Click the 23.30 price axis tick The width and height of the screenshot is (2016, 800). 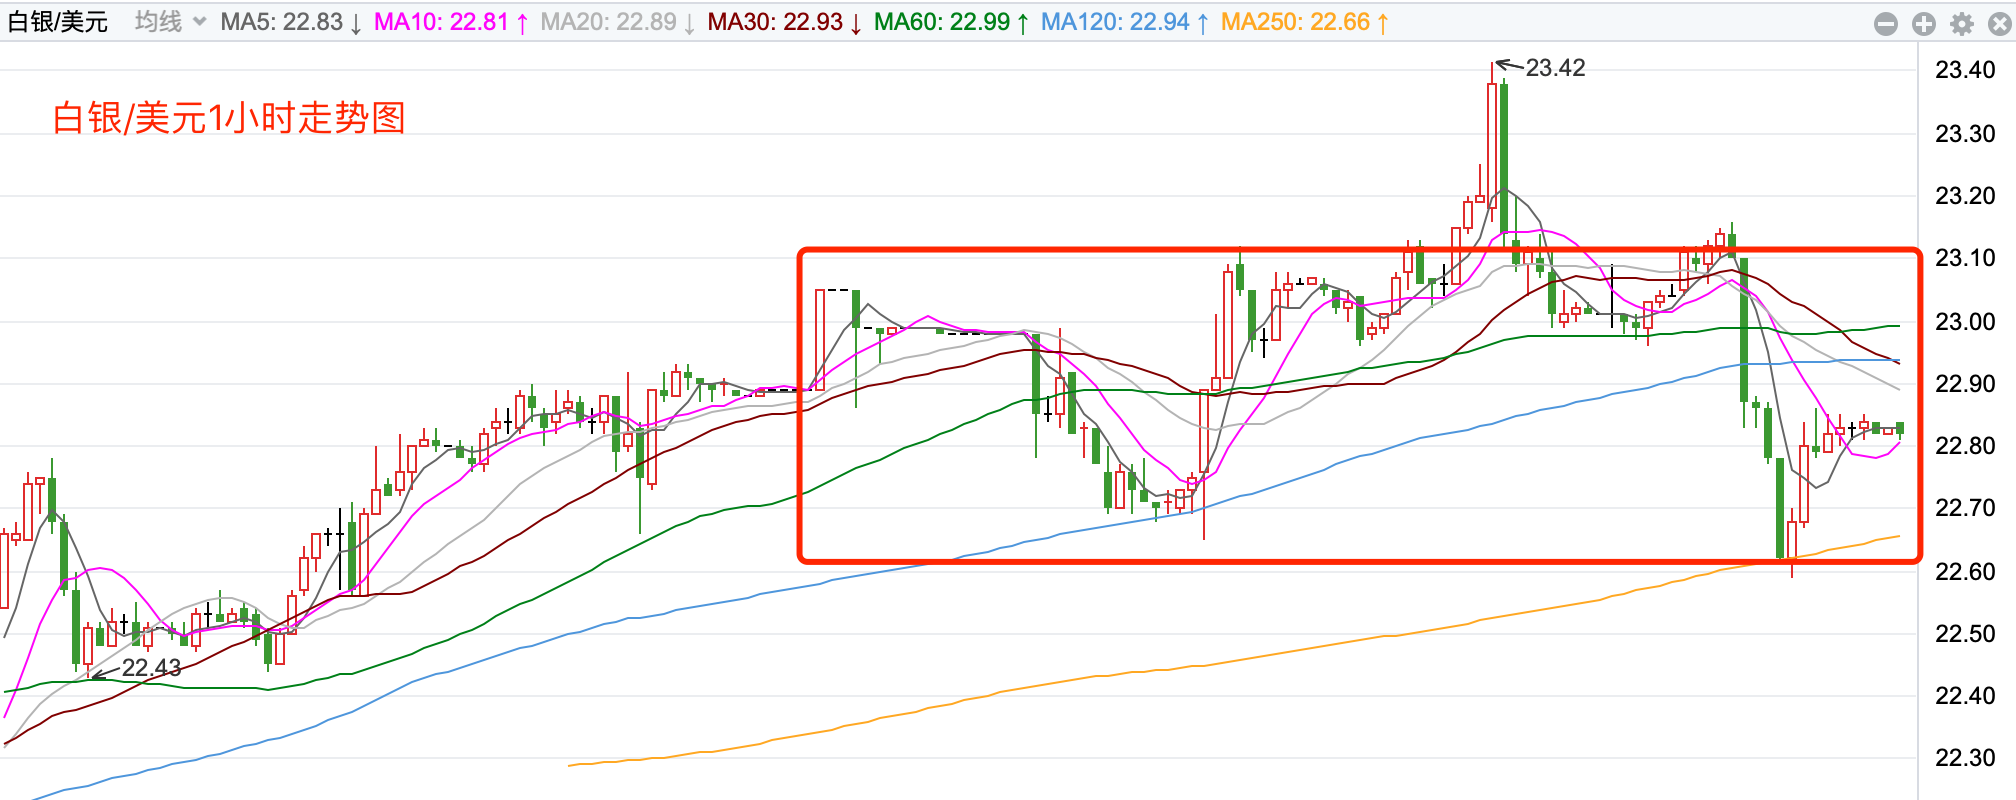point(1965,133)
